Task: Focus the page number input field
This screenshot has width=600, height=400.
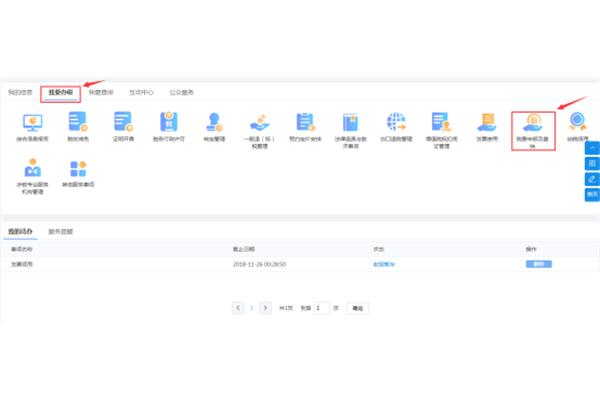Action: click(x=322, y=308)
